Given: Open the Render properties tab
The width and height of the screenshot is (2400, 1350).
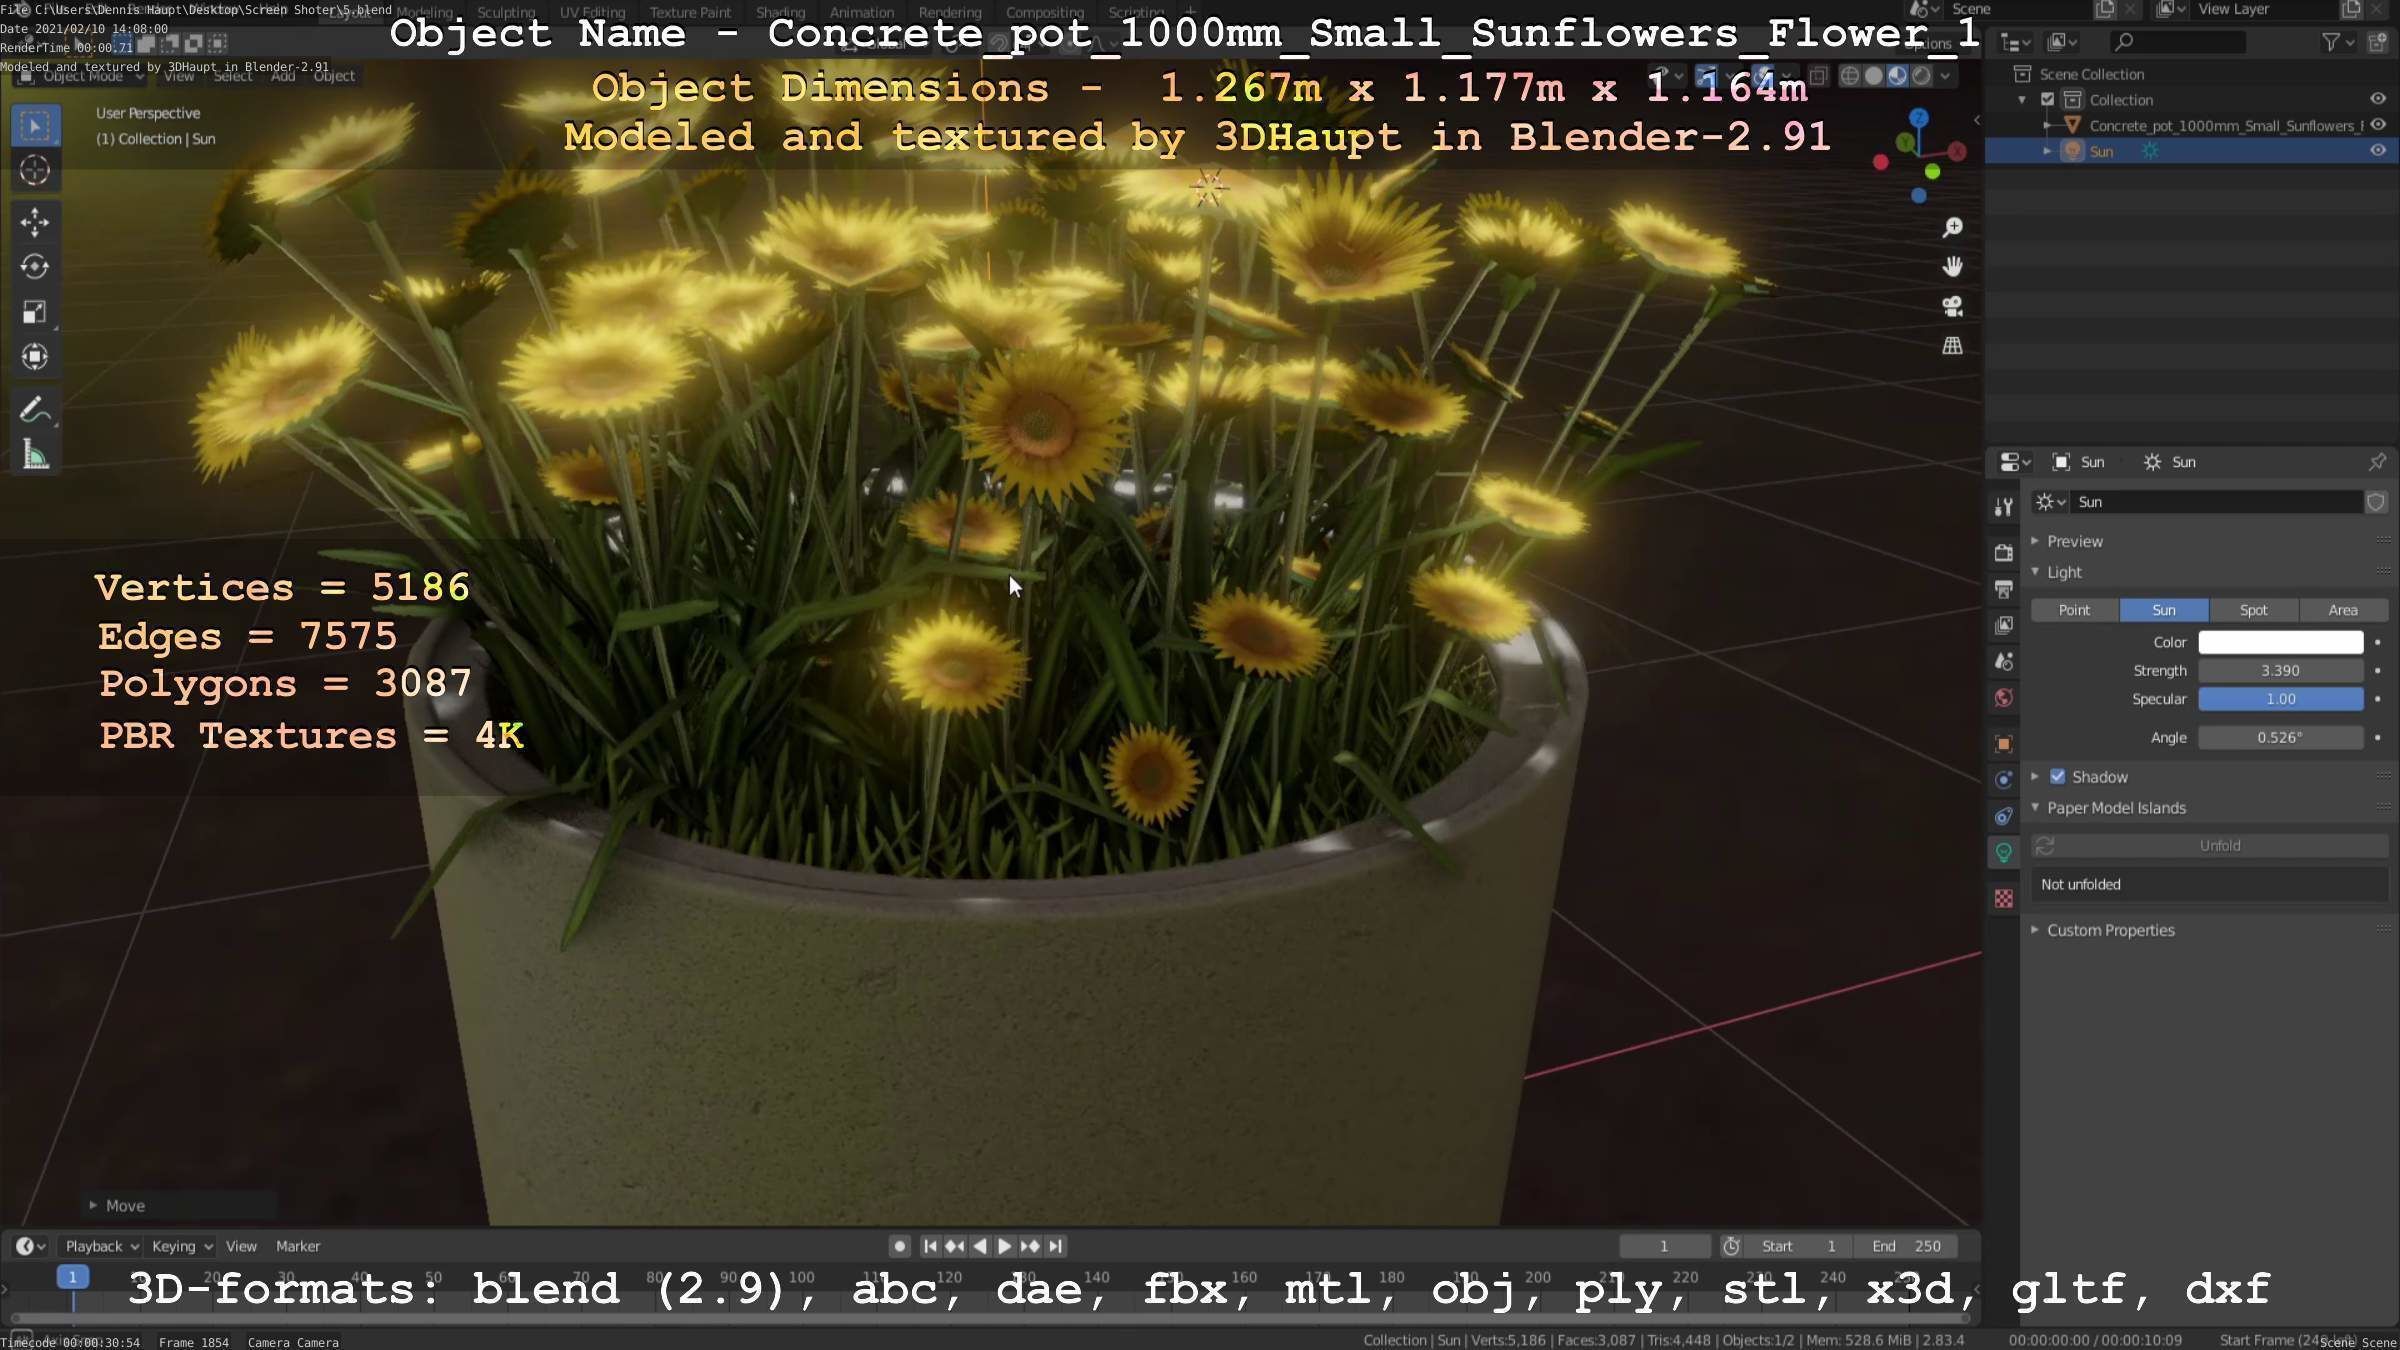Looking at the screenshot, I should [x=2003, y=553].
